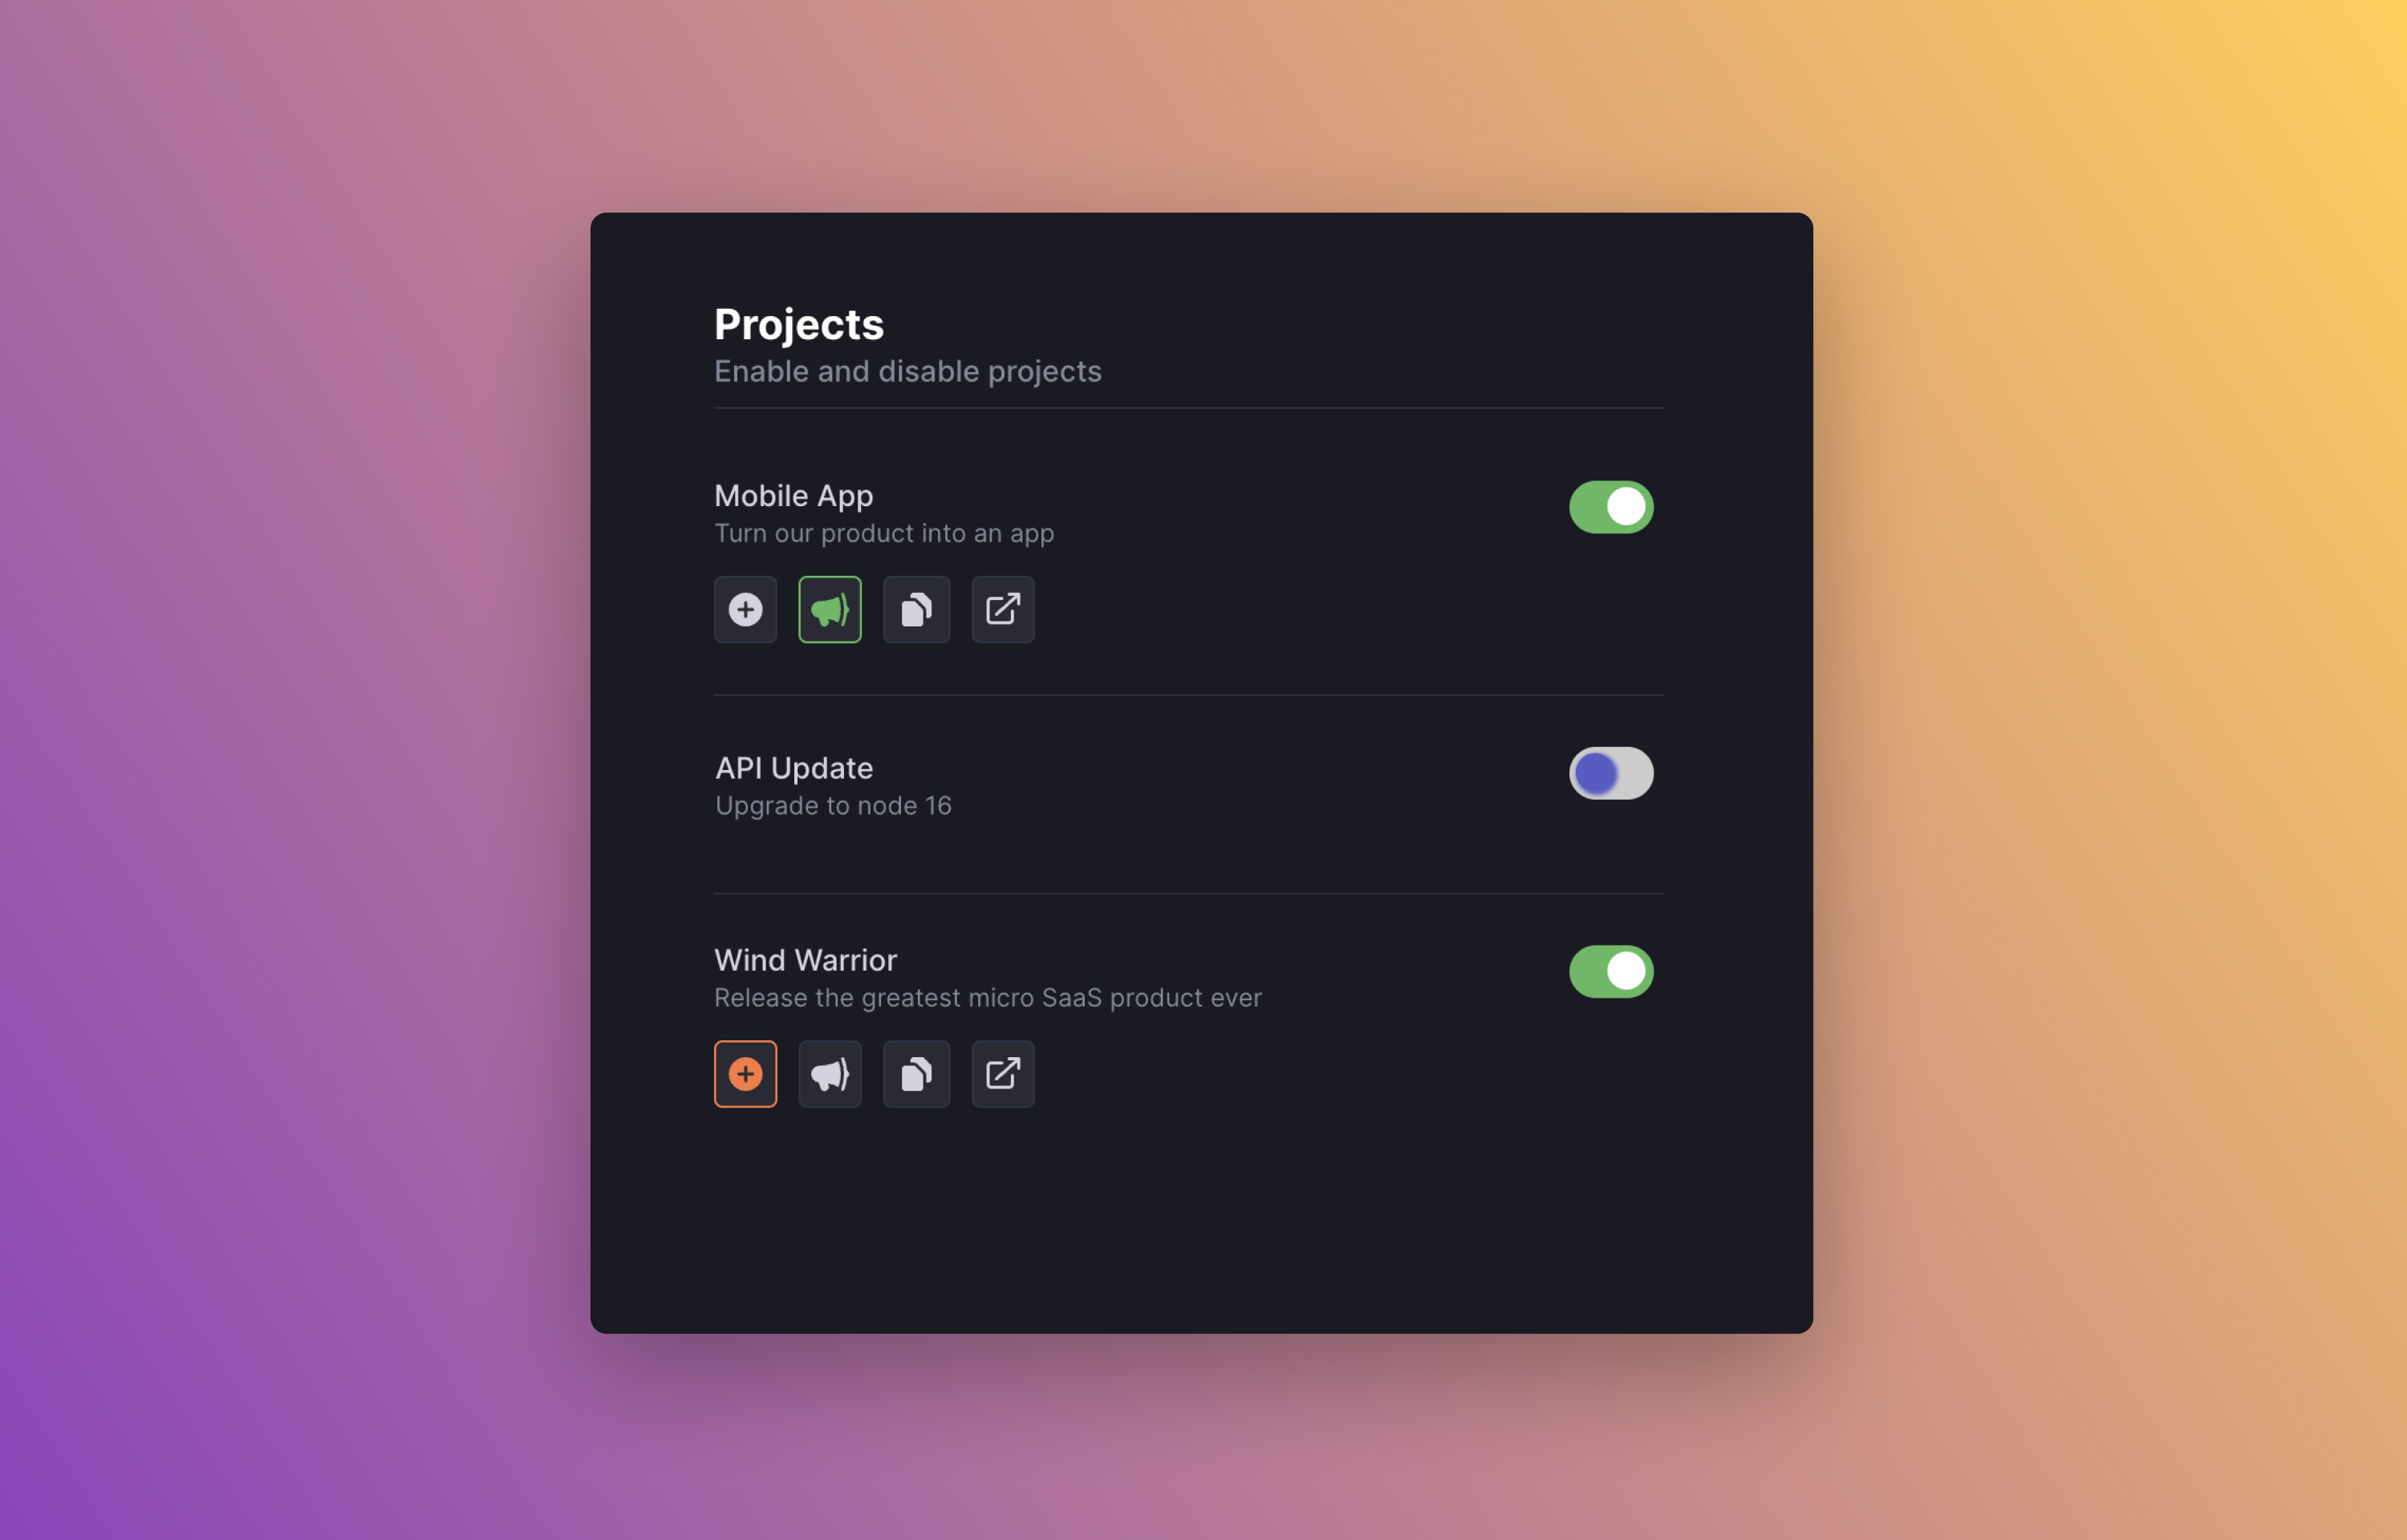The image size is (2407, 1540).
Task: Click the orange-bordered plus icon for Wind Warrior
Action: 745,1073
